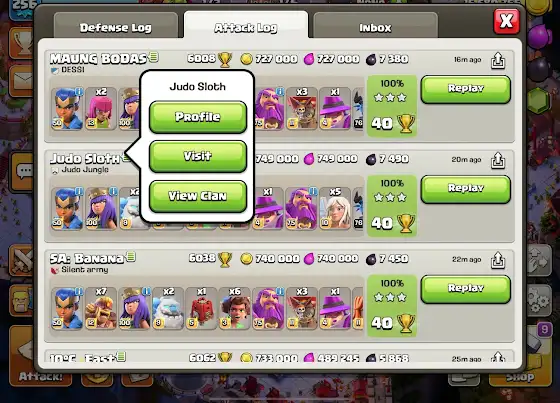Tap the Healer troop icon in Judo Sloth row
560x403 pixels.
point(335,208)
